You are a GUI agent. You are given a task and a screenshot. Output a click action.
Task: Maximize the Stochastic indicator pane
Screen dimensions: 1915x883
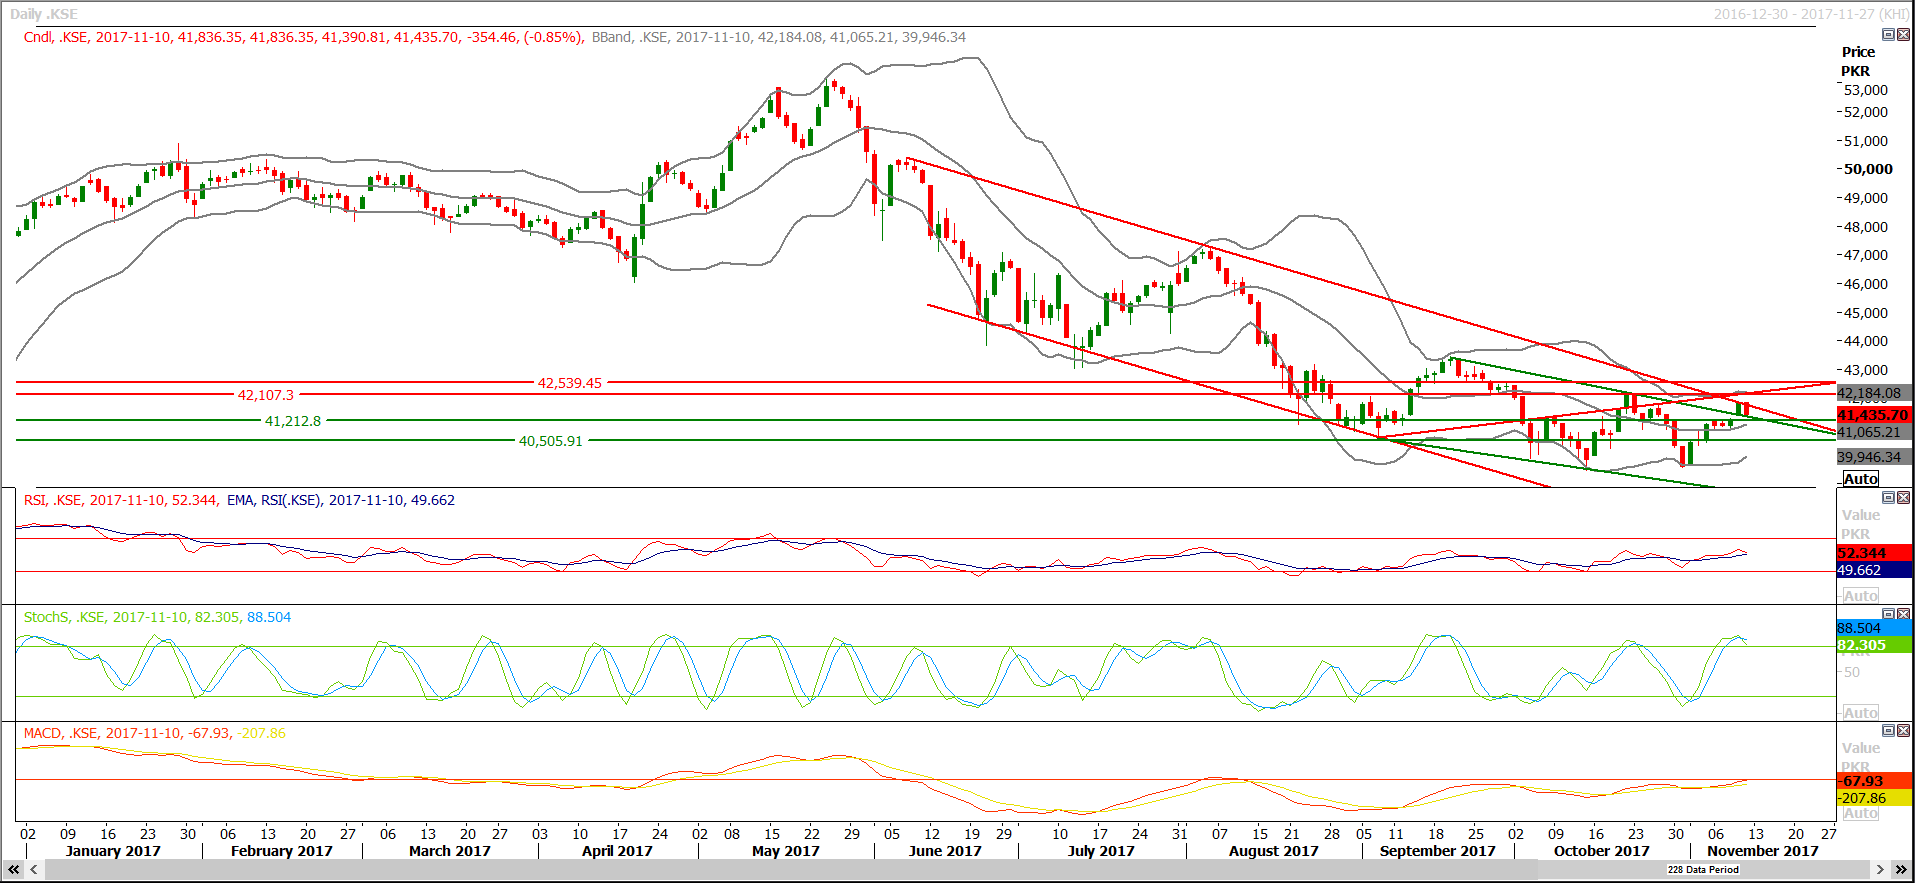click(1888, 614)
